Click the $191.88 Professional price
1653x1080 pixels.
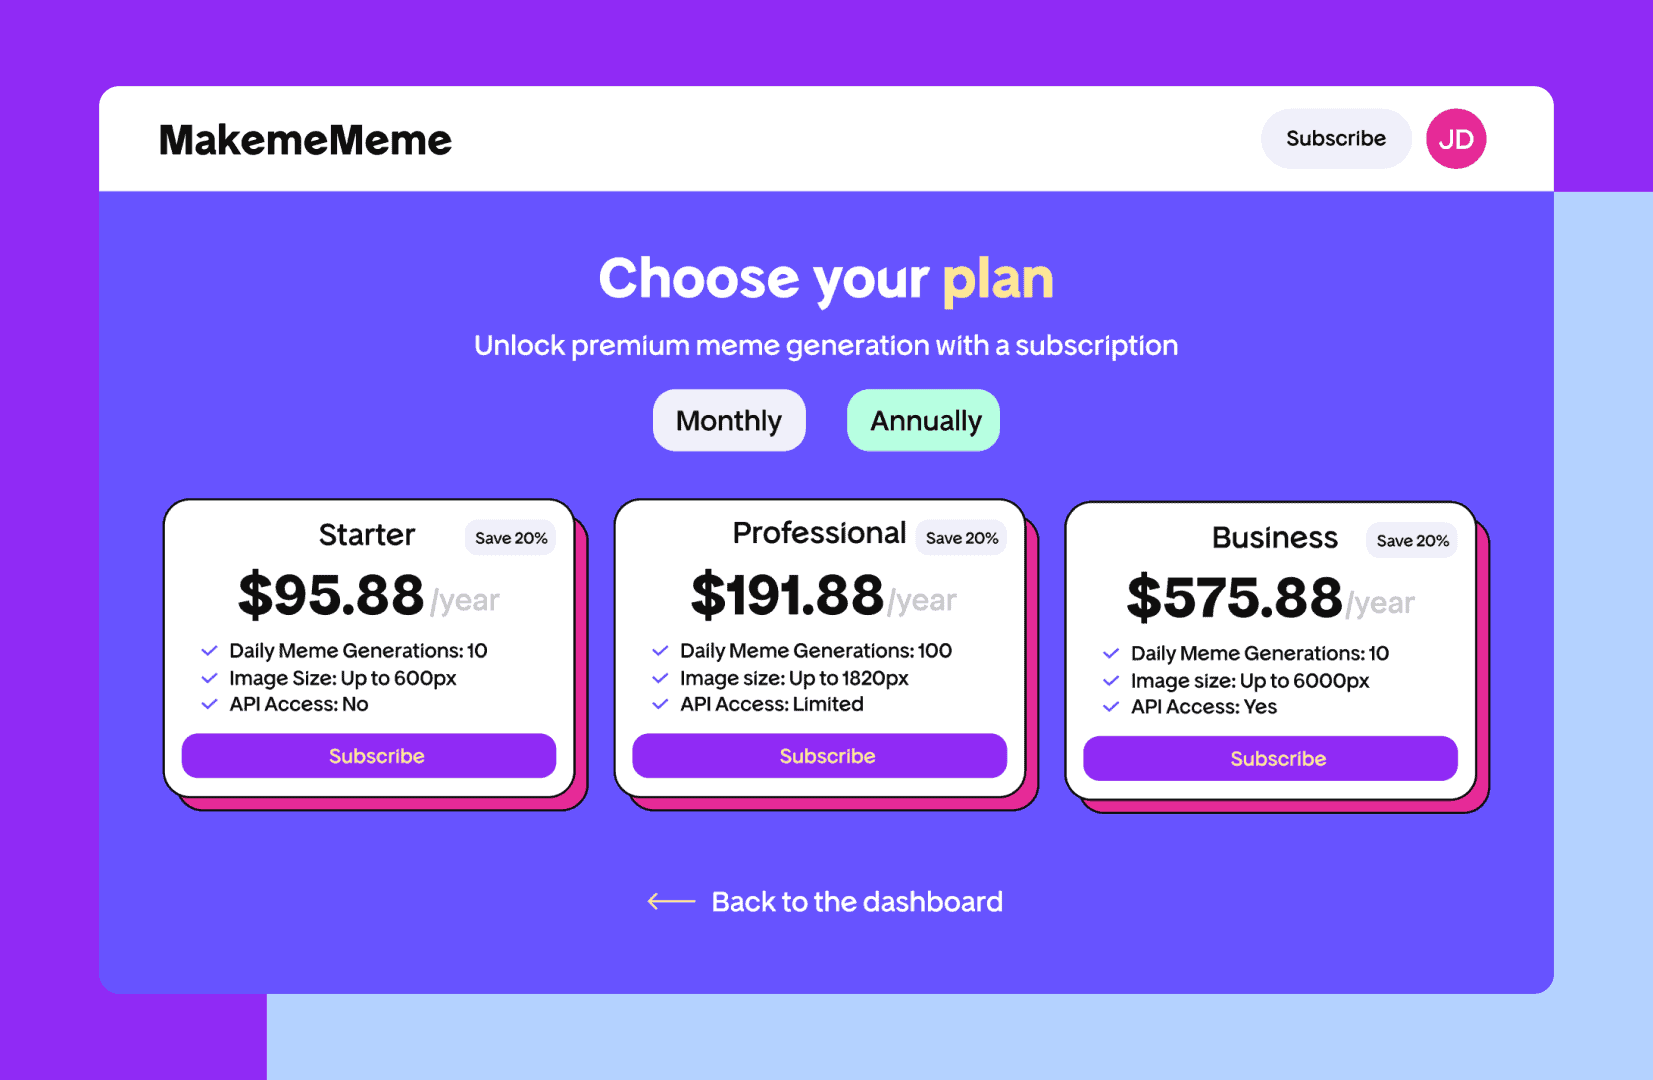coord(787,595)
